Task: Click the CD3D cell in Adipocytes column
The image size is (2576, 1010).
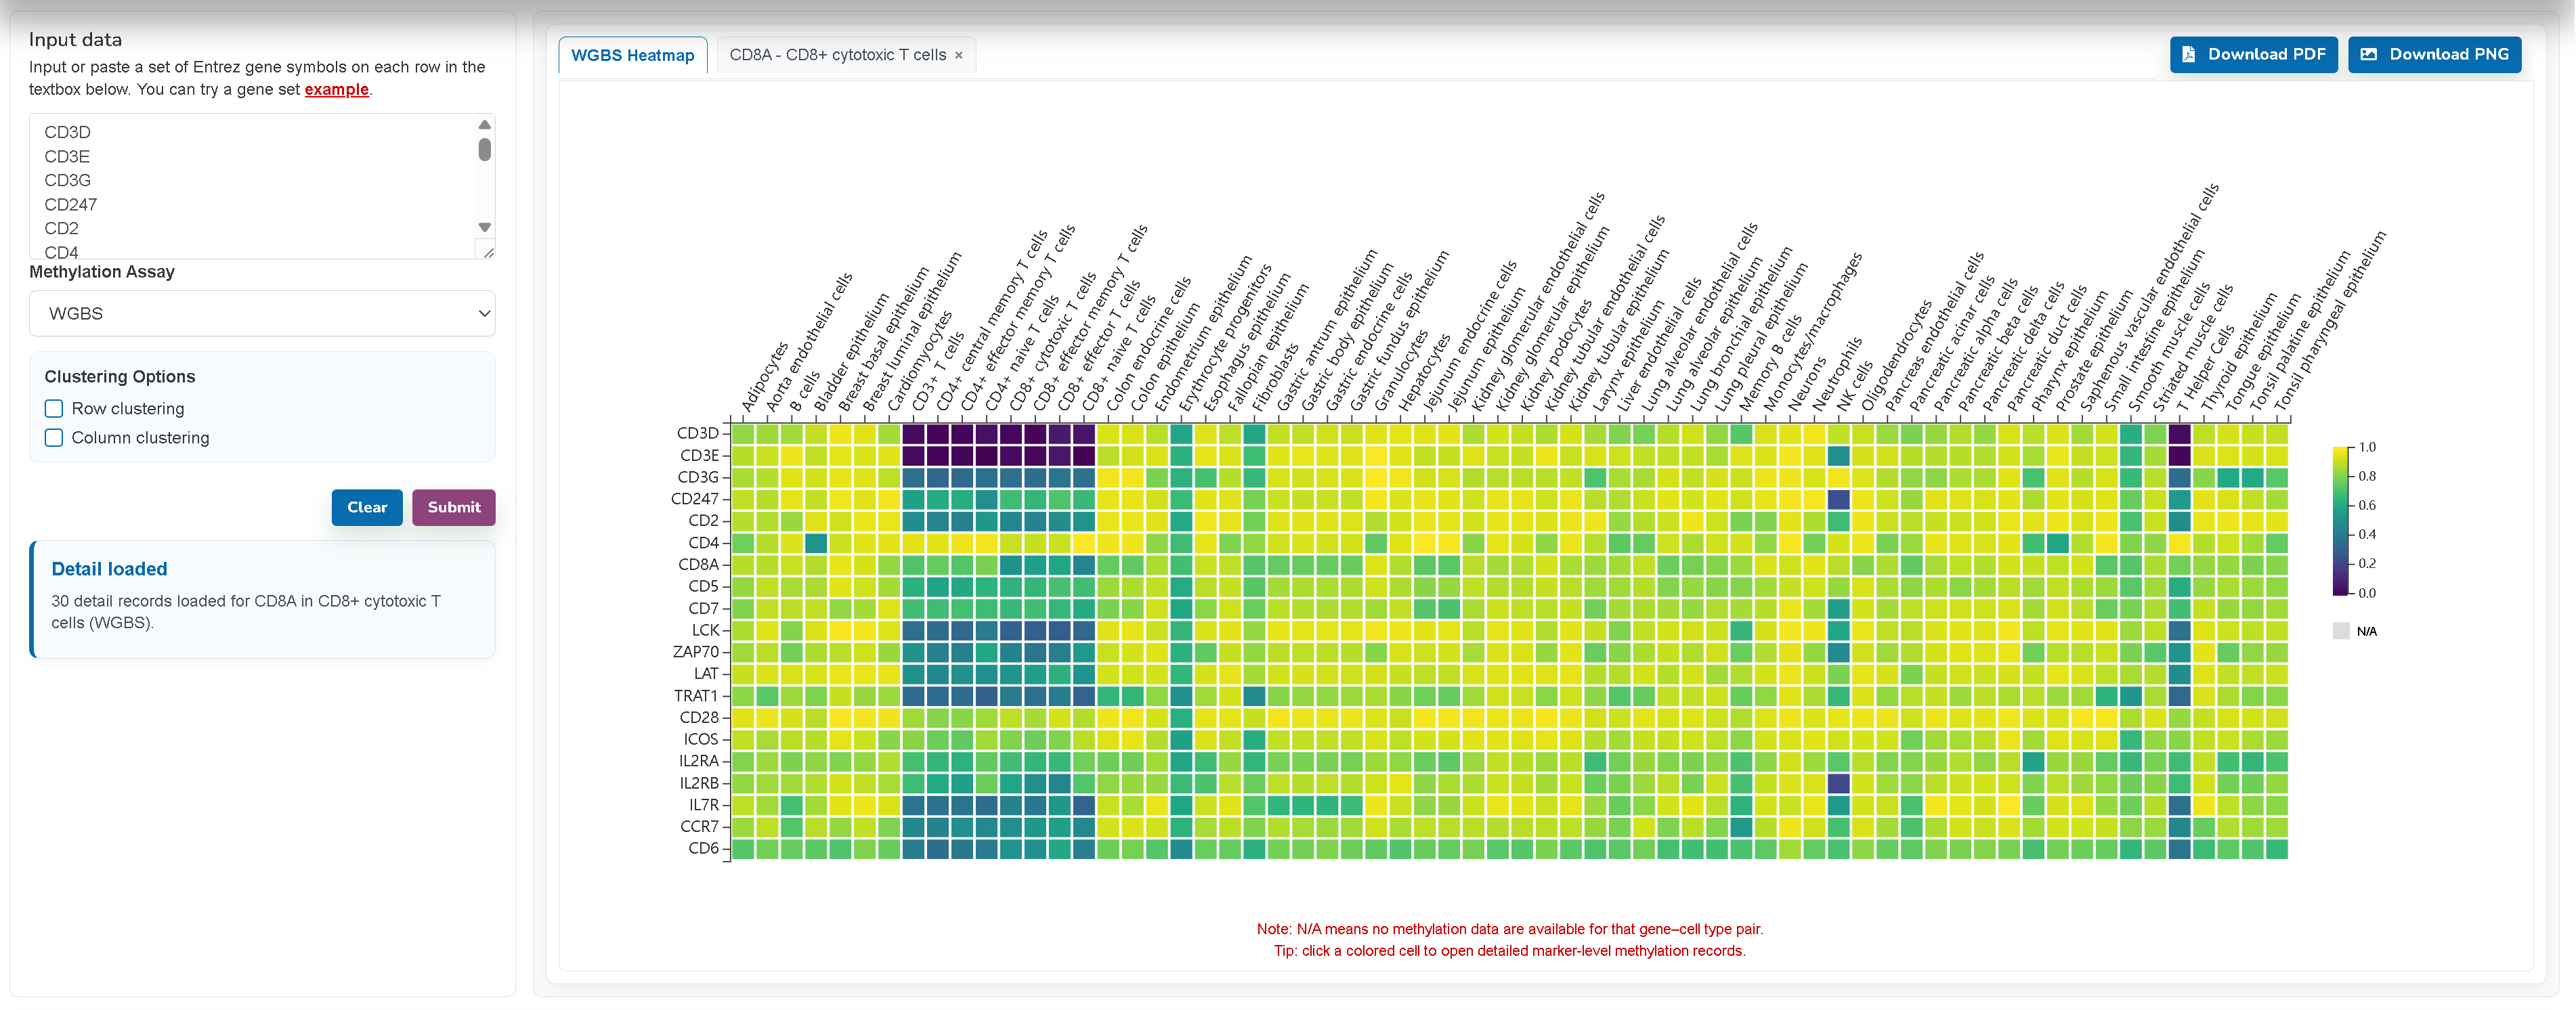Action: 743,434
